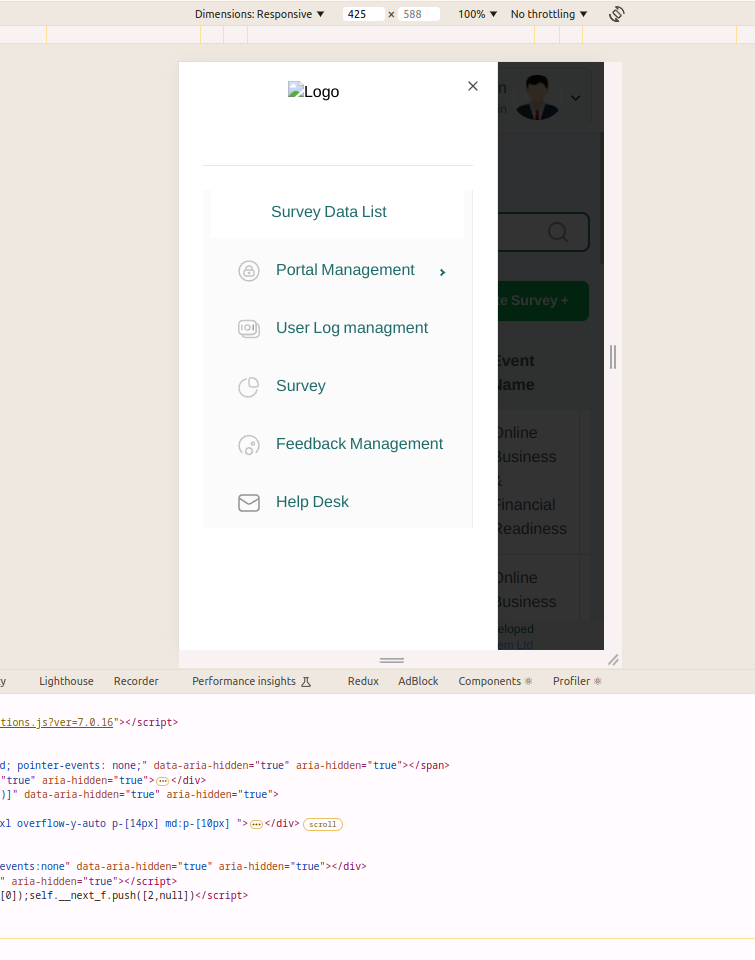Open Survey Data List menu item
The width and height of the screenshot is (755, 960).
[x=337, y=212]
